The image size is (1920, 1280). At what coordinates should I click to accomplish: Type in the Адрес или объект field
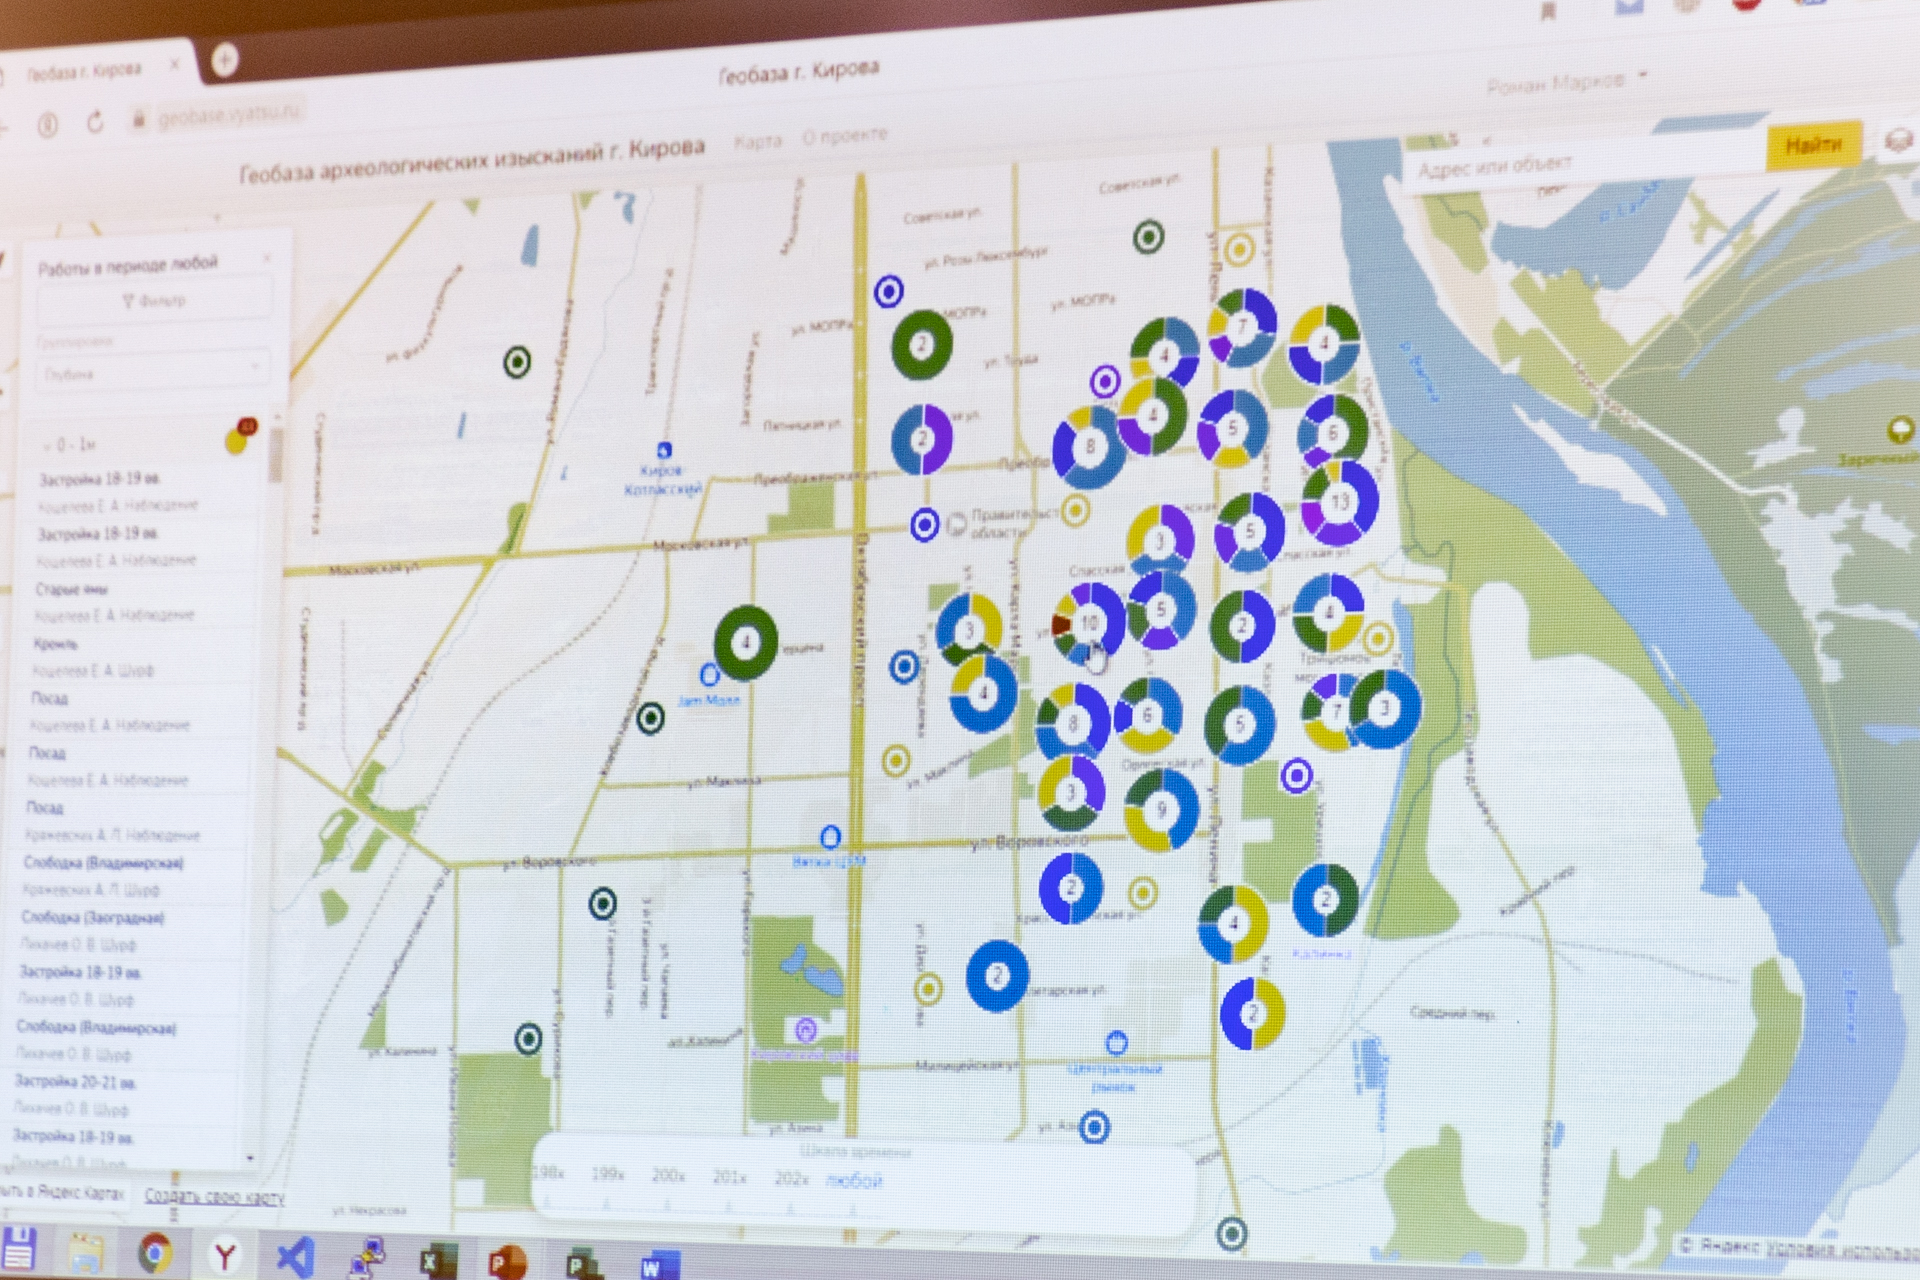pos(1580,163)
